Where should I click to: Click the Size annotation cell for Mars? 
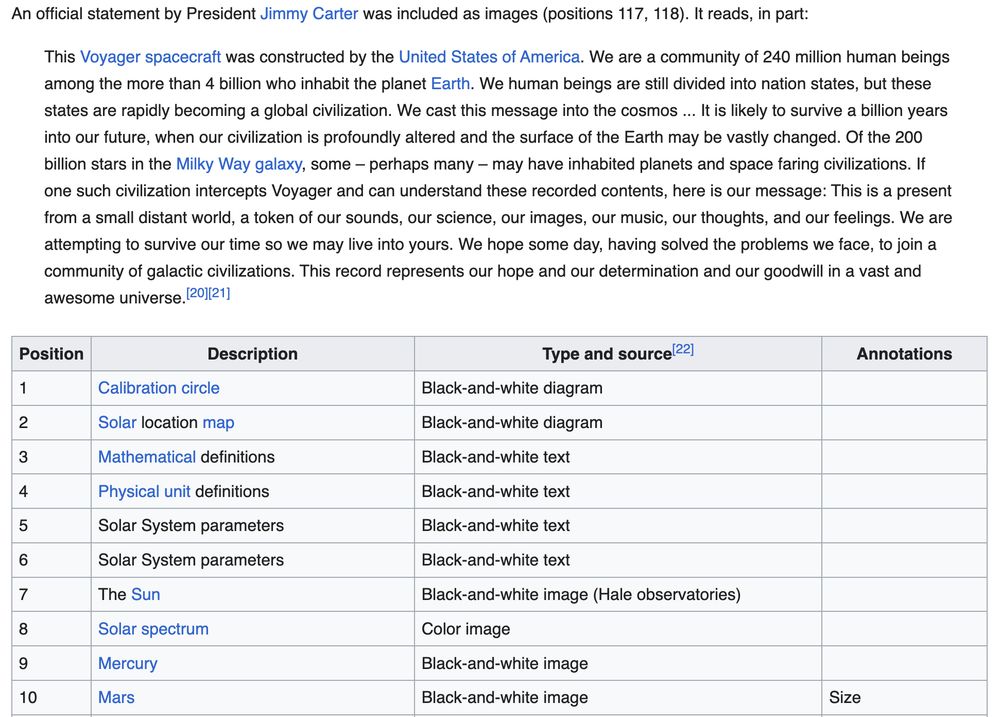click(x=904, y=697)
